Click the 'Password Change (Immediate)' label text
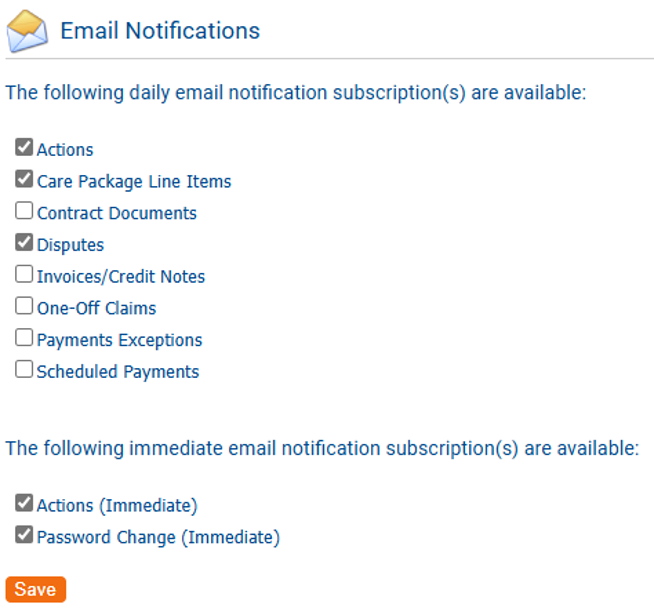654x615 pixels. pos(158,537)
